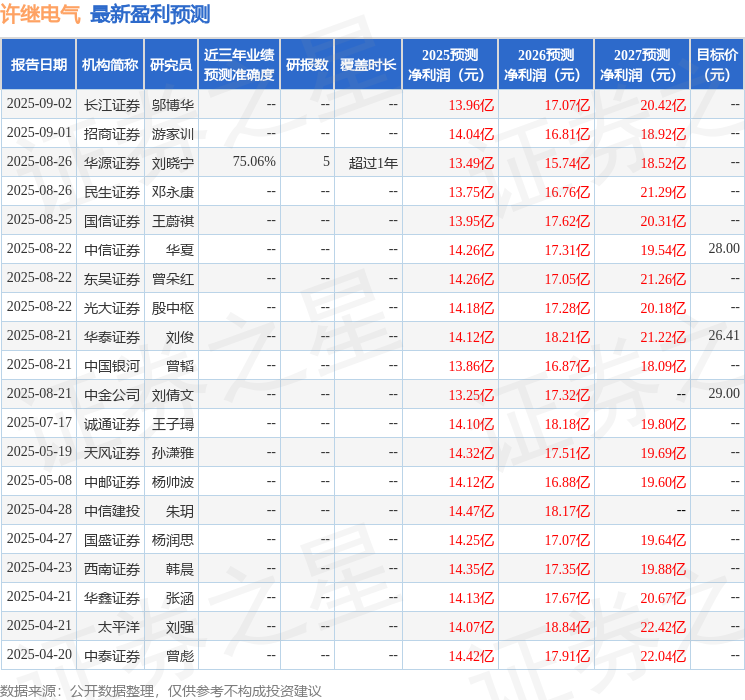Screen dimensions: 745x700
Task: Click the 26.41 target price
Action: tap(724, 336)
